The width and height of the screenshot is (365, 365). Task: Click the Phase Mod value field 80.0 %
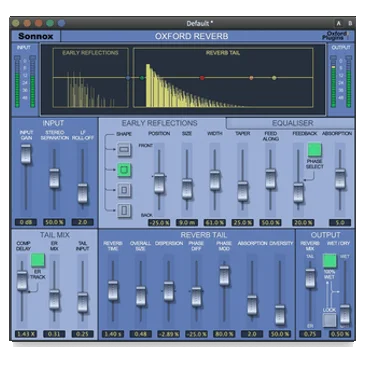pos(224,334)
